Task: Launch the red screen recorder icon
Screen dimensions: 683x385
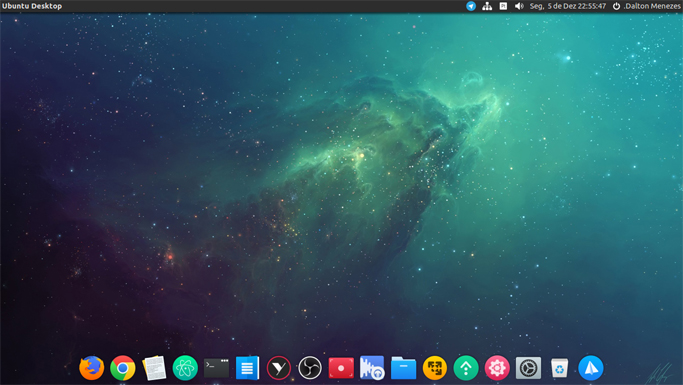Action: (x=341, y=368)
